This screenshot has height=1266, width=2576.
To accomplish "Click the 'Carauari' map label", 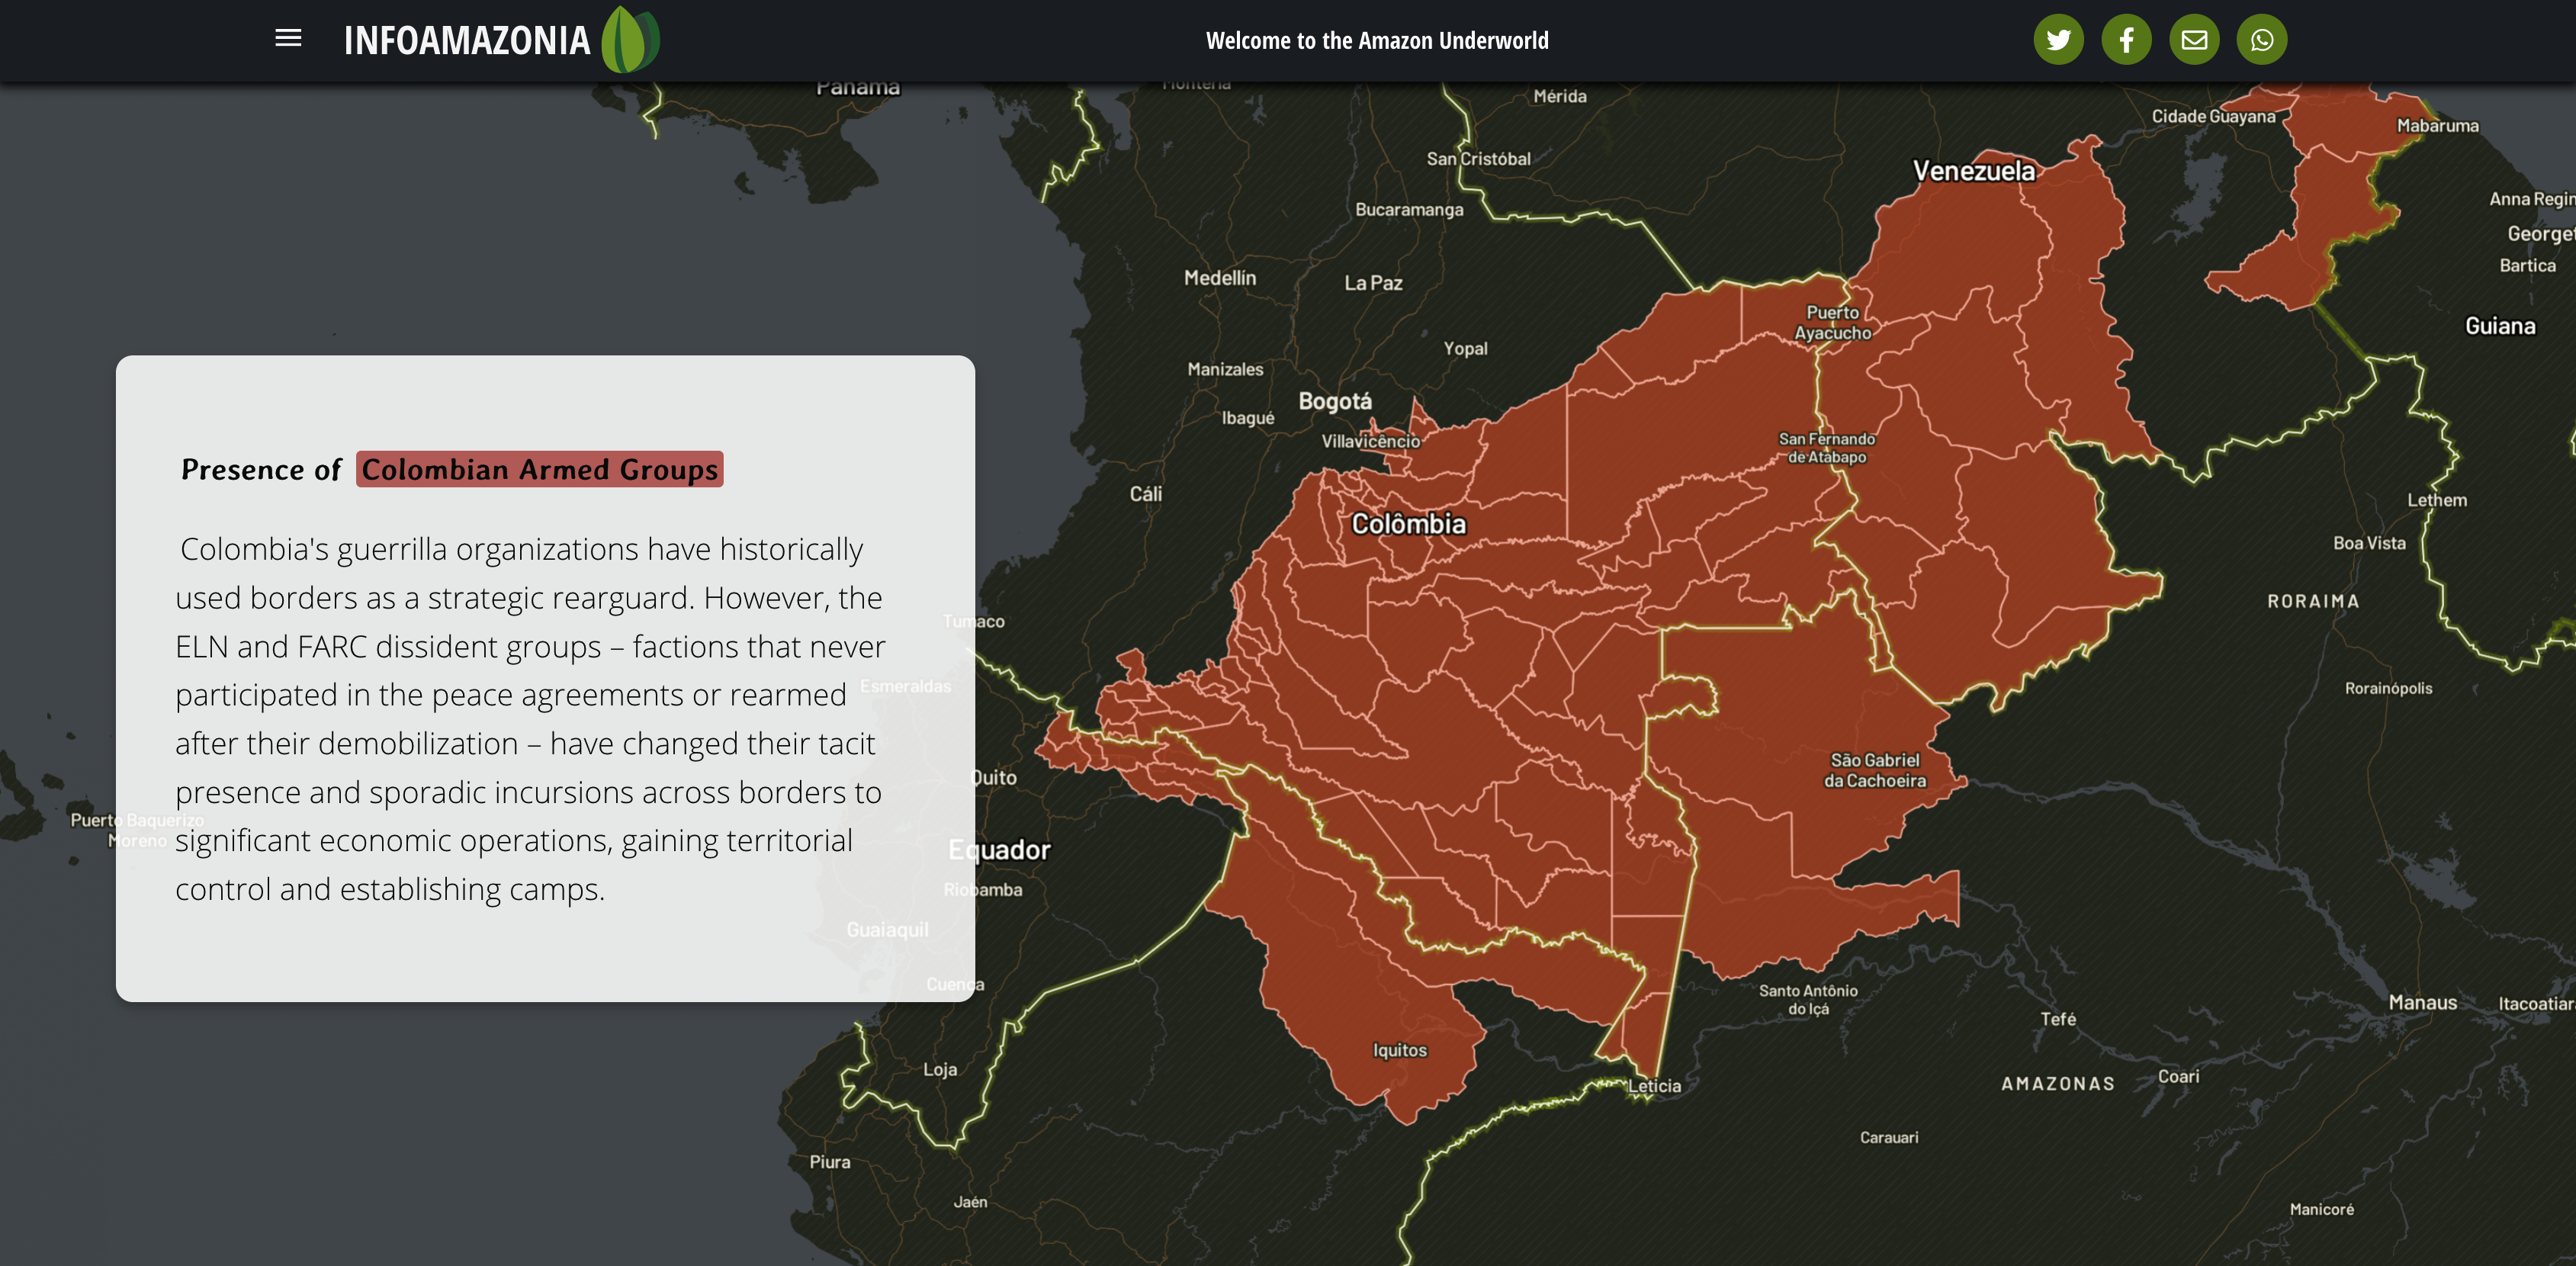I will click(1889, 1138).
